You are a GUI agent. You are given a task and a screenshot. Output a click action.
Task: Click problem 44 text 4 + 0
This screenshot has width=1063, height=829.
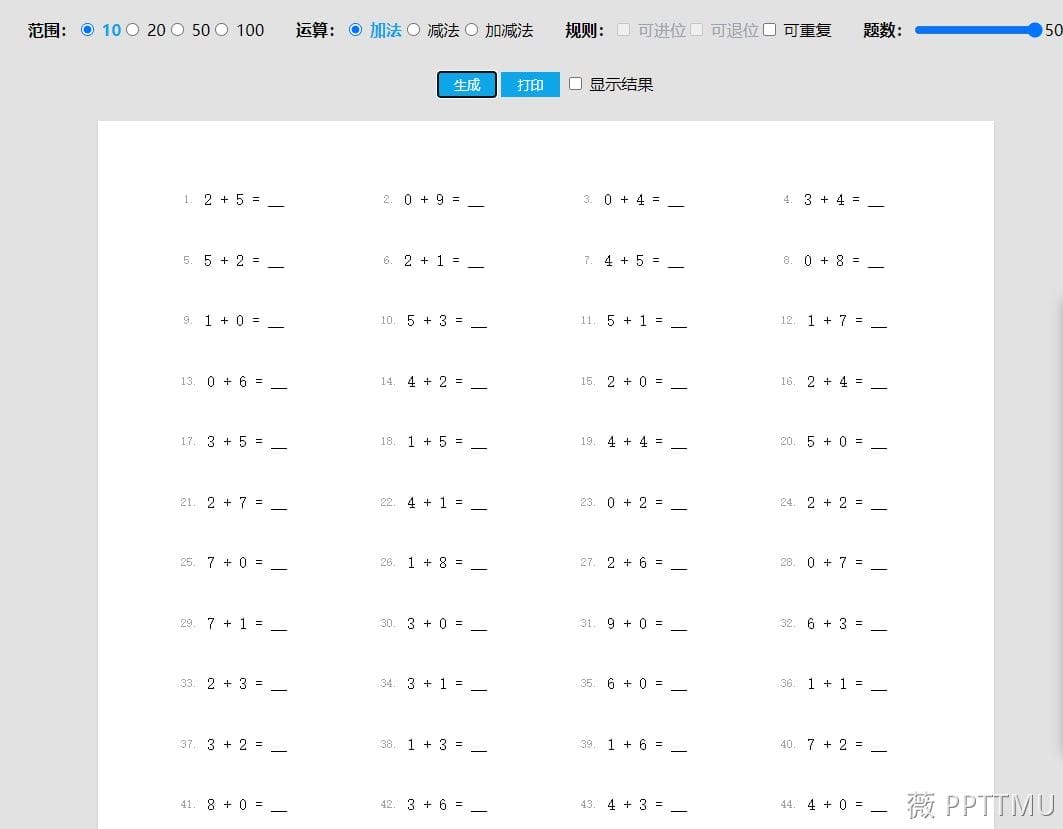point(826,805)
